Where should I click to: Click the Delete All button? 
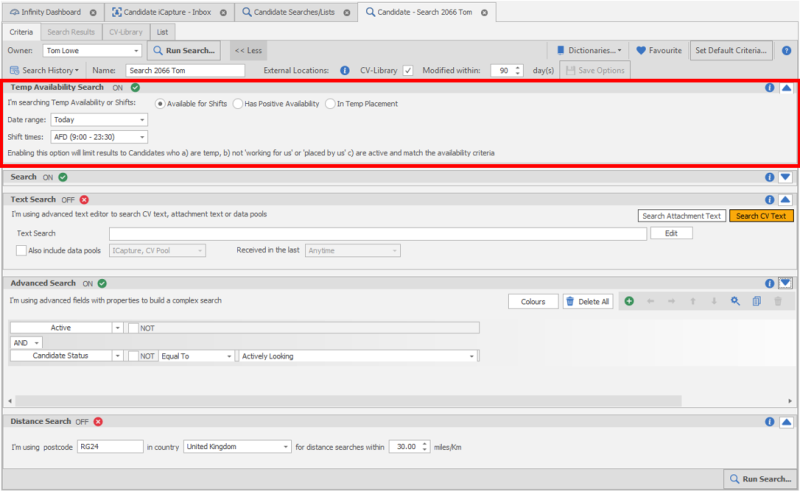click(x=588, y=301)
